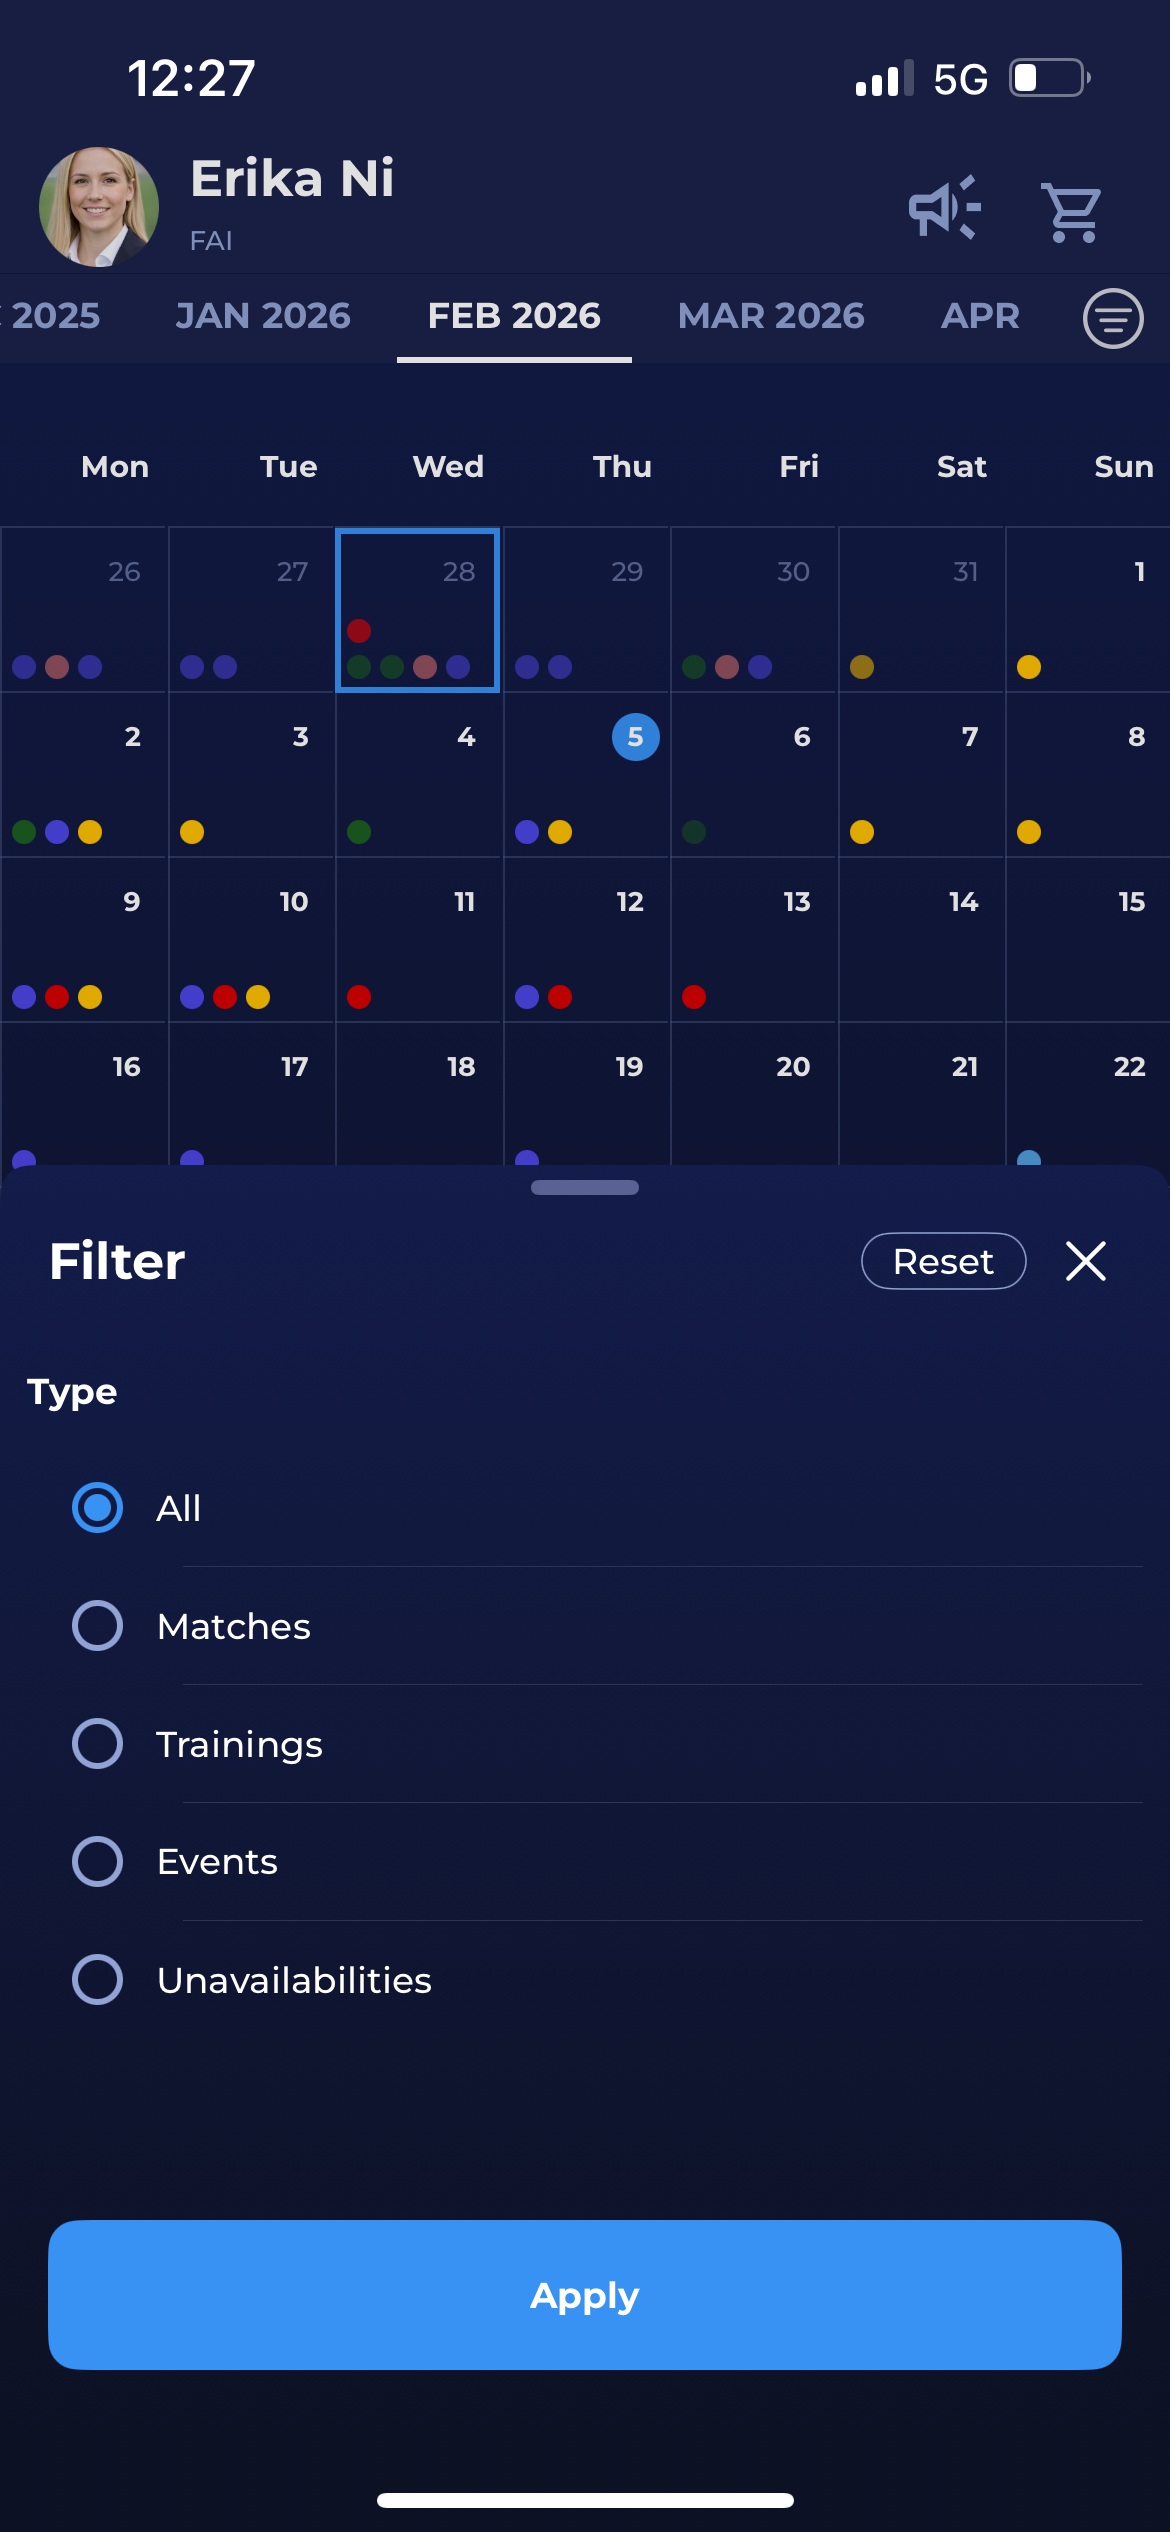Go to the APR month tab
The height and width of the screenshot is (2532, 1170).
tap(980, 316)
